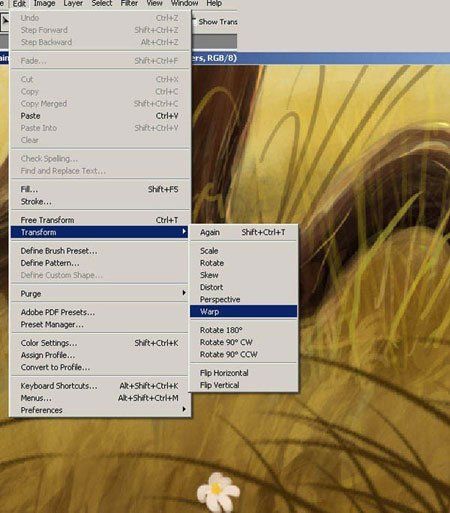Open Keyboard Shortcuts...

click(99, 386)
